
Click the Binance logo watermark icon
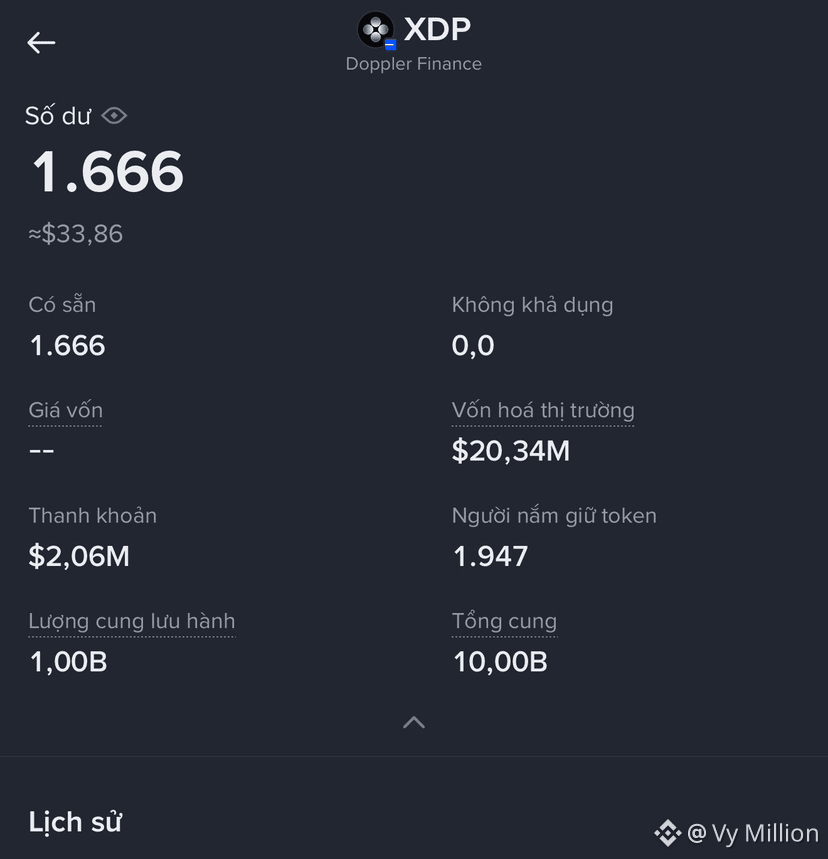point(667,833)
